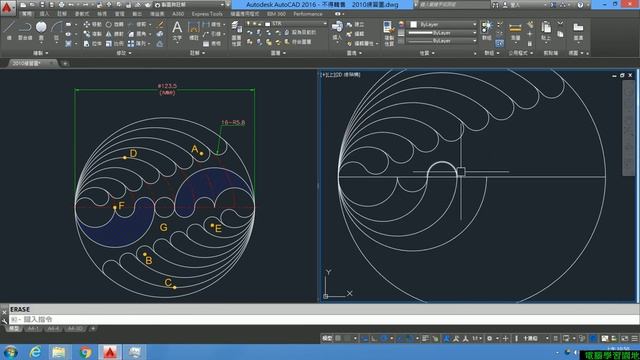Click the Copy tool in Modify panel
Viewport: 640px width, 360px height.
[x=92, y=34]
